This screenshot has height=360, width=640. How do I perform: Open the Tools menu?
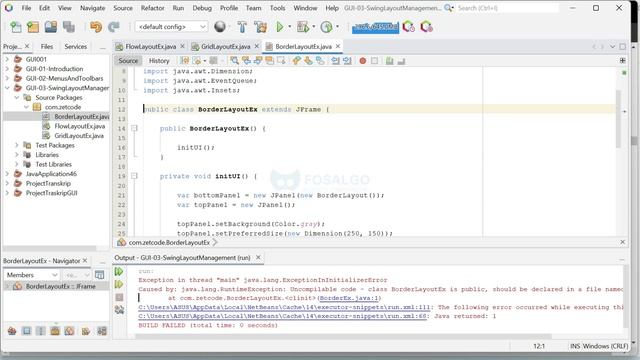click(277, 8)
